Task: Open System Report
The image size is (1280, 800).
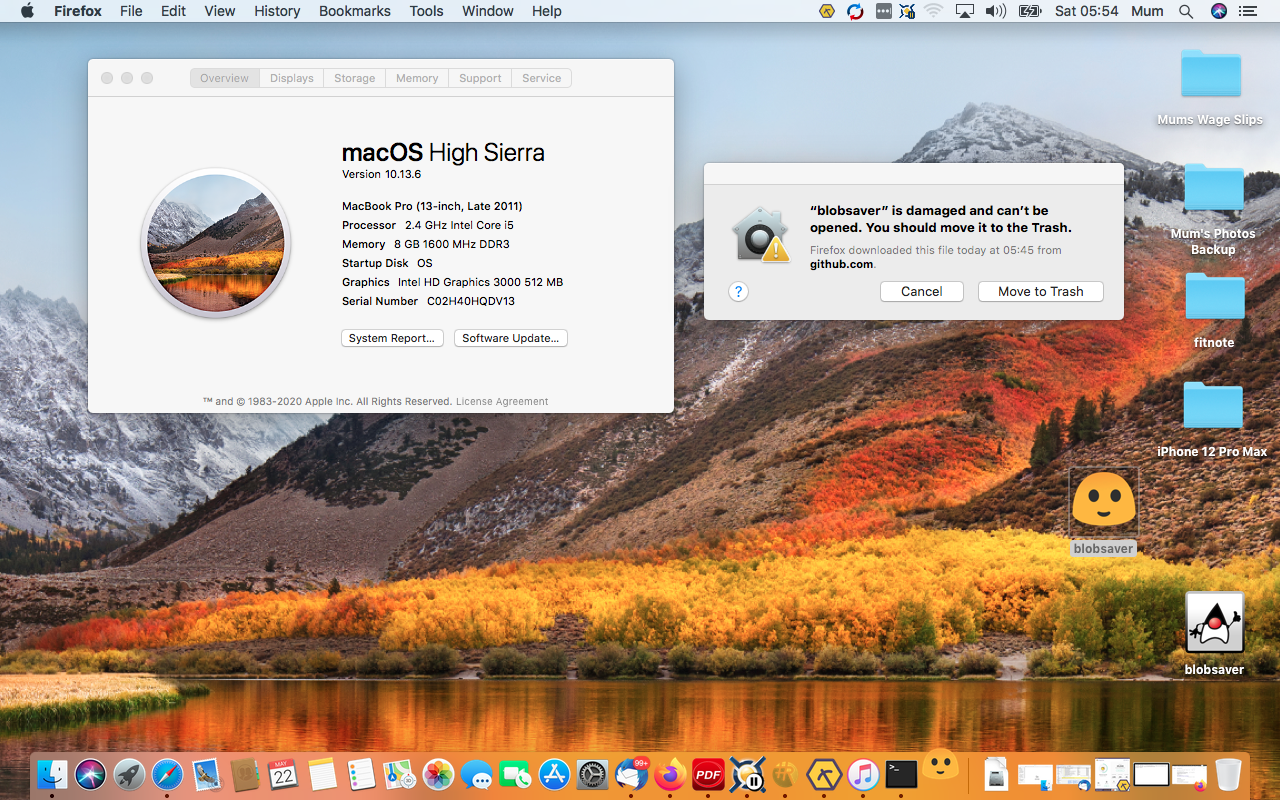Action: tap(392, 338)
